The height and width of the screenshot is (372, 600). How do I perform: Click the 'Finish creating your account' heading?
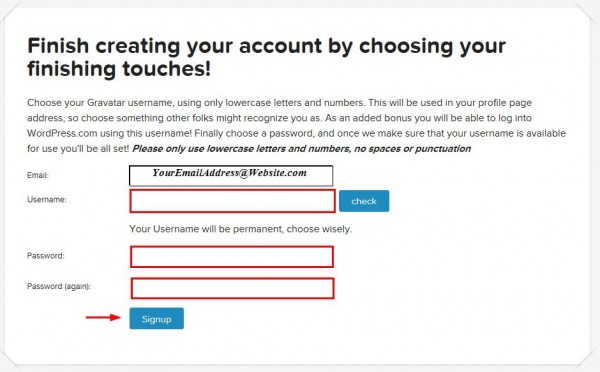(x=267, y=57)
